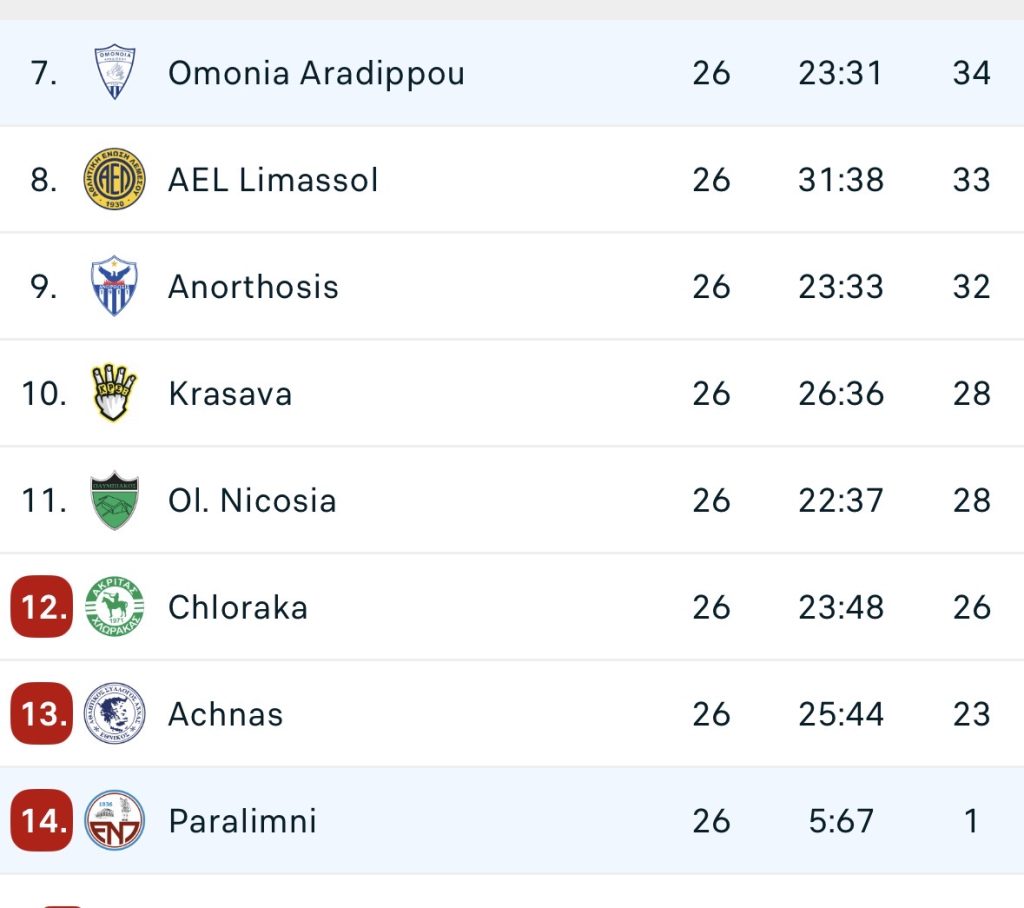The height and width of the screenshot is (908, 1024).
Task: Select the Ol. Nicosia team name
Action: click(x=252, y=500)
